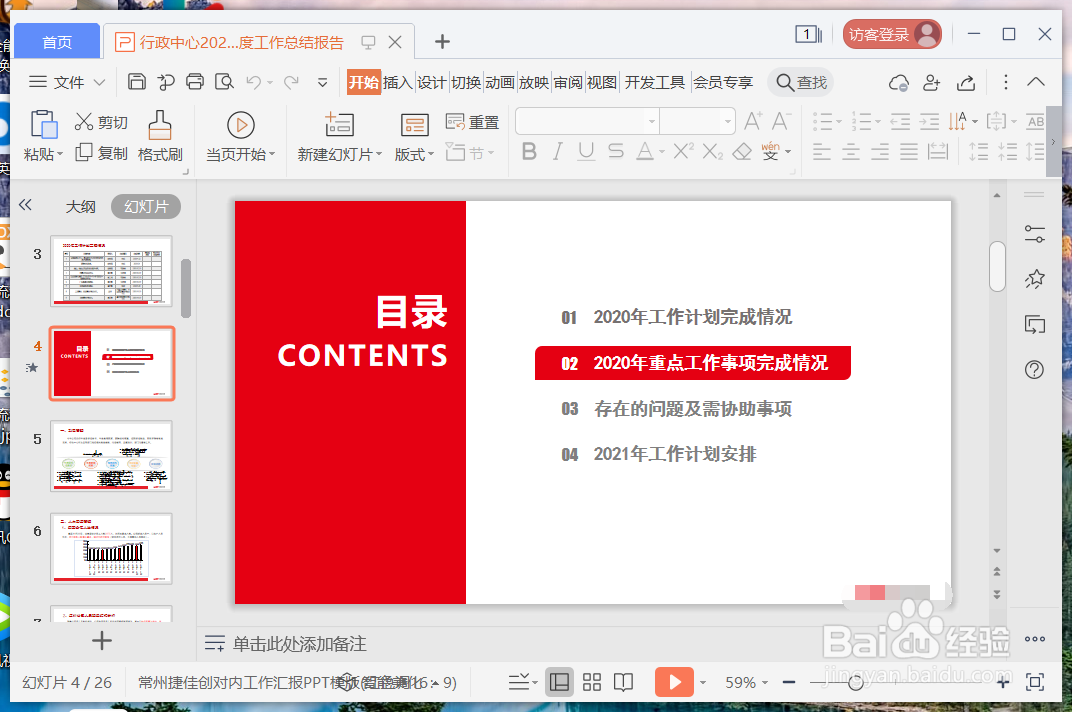
Task: Click the star animation icon in right sidebar
Action: pyautogui.click(x=1034, y=278)
